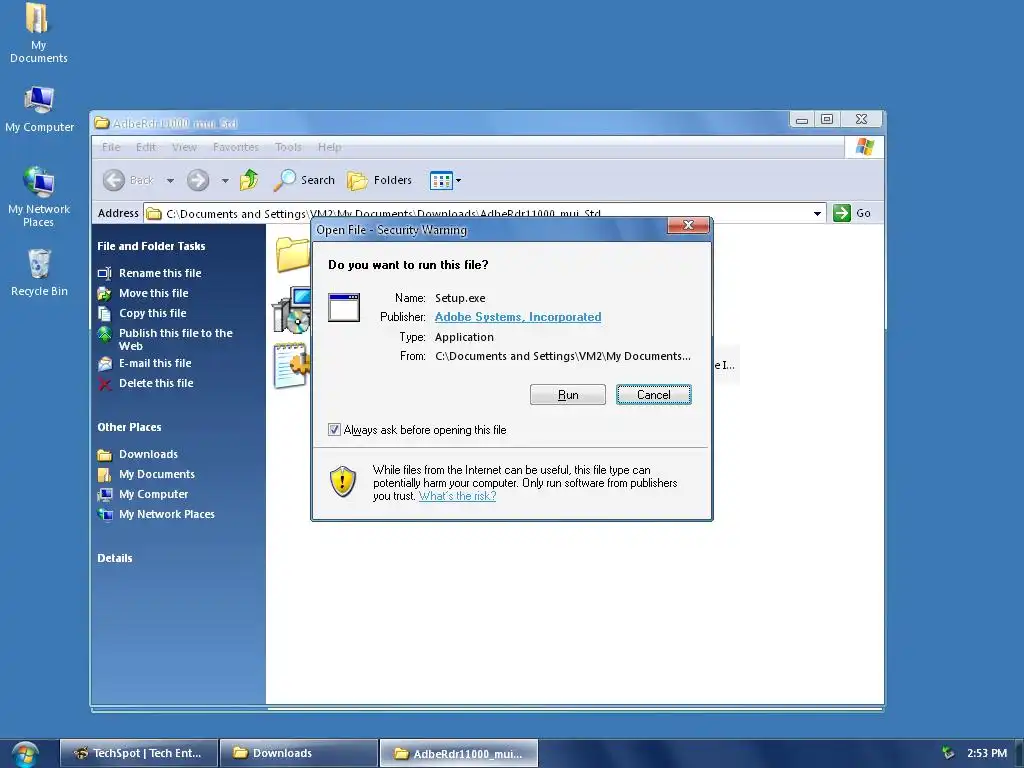Open the Recycle Bin desktop icon

tap(39, 273)
